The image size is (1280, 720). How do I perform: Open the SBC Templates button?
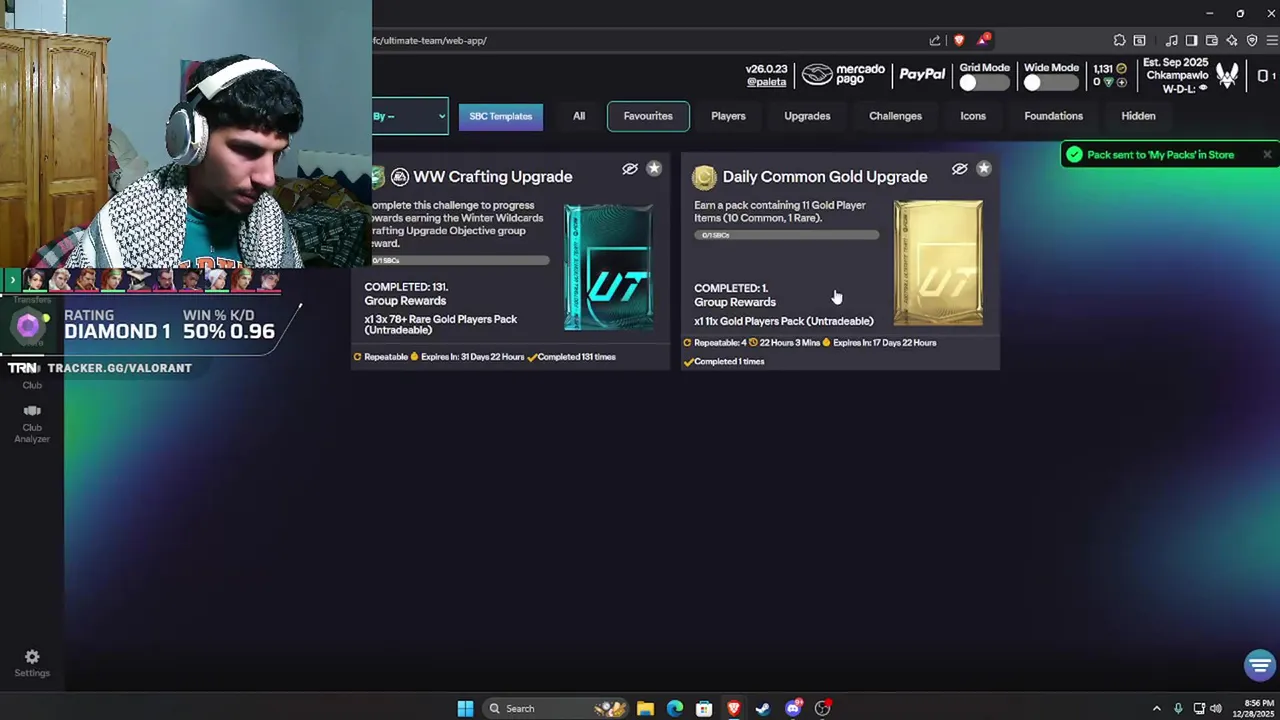501,116
